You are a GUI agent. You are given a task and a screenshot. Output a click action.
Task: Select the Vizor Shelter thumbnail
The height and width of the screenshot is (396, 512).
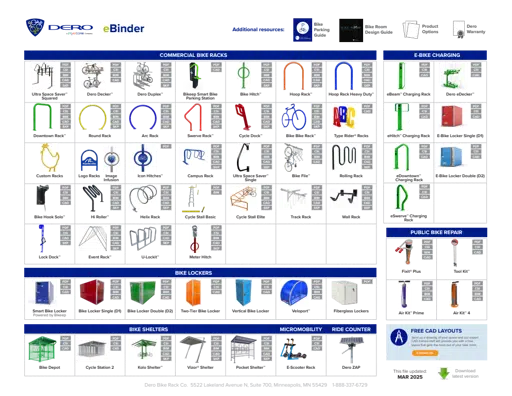(193, 349)
